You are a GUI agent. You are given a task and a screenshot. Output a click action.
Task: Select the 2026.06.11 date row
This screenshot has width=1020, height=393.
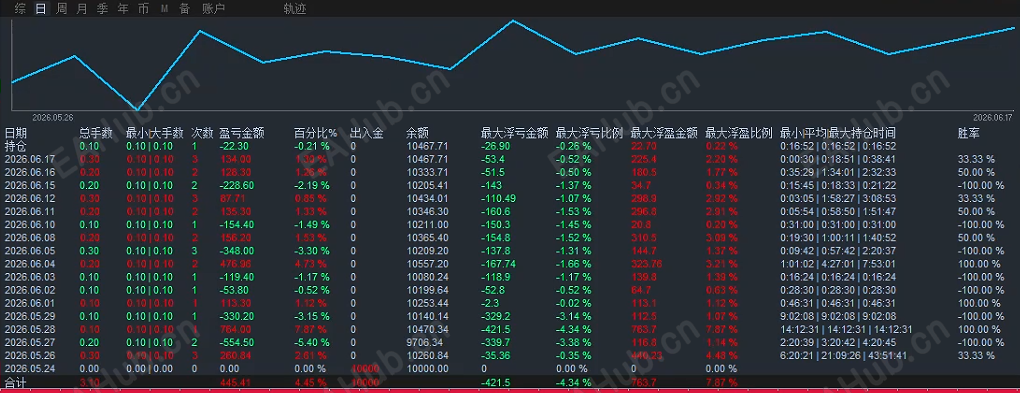click(29, 211)
